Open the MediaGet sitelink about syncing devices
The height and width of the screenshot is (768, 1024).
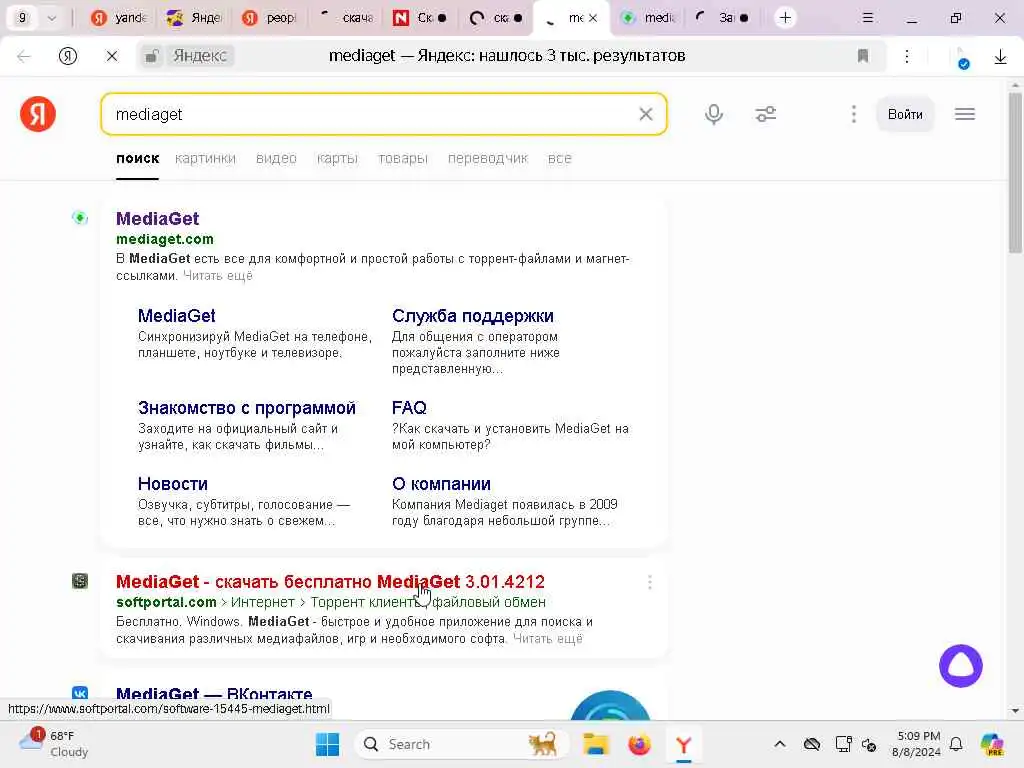(x=176, y=316)
